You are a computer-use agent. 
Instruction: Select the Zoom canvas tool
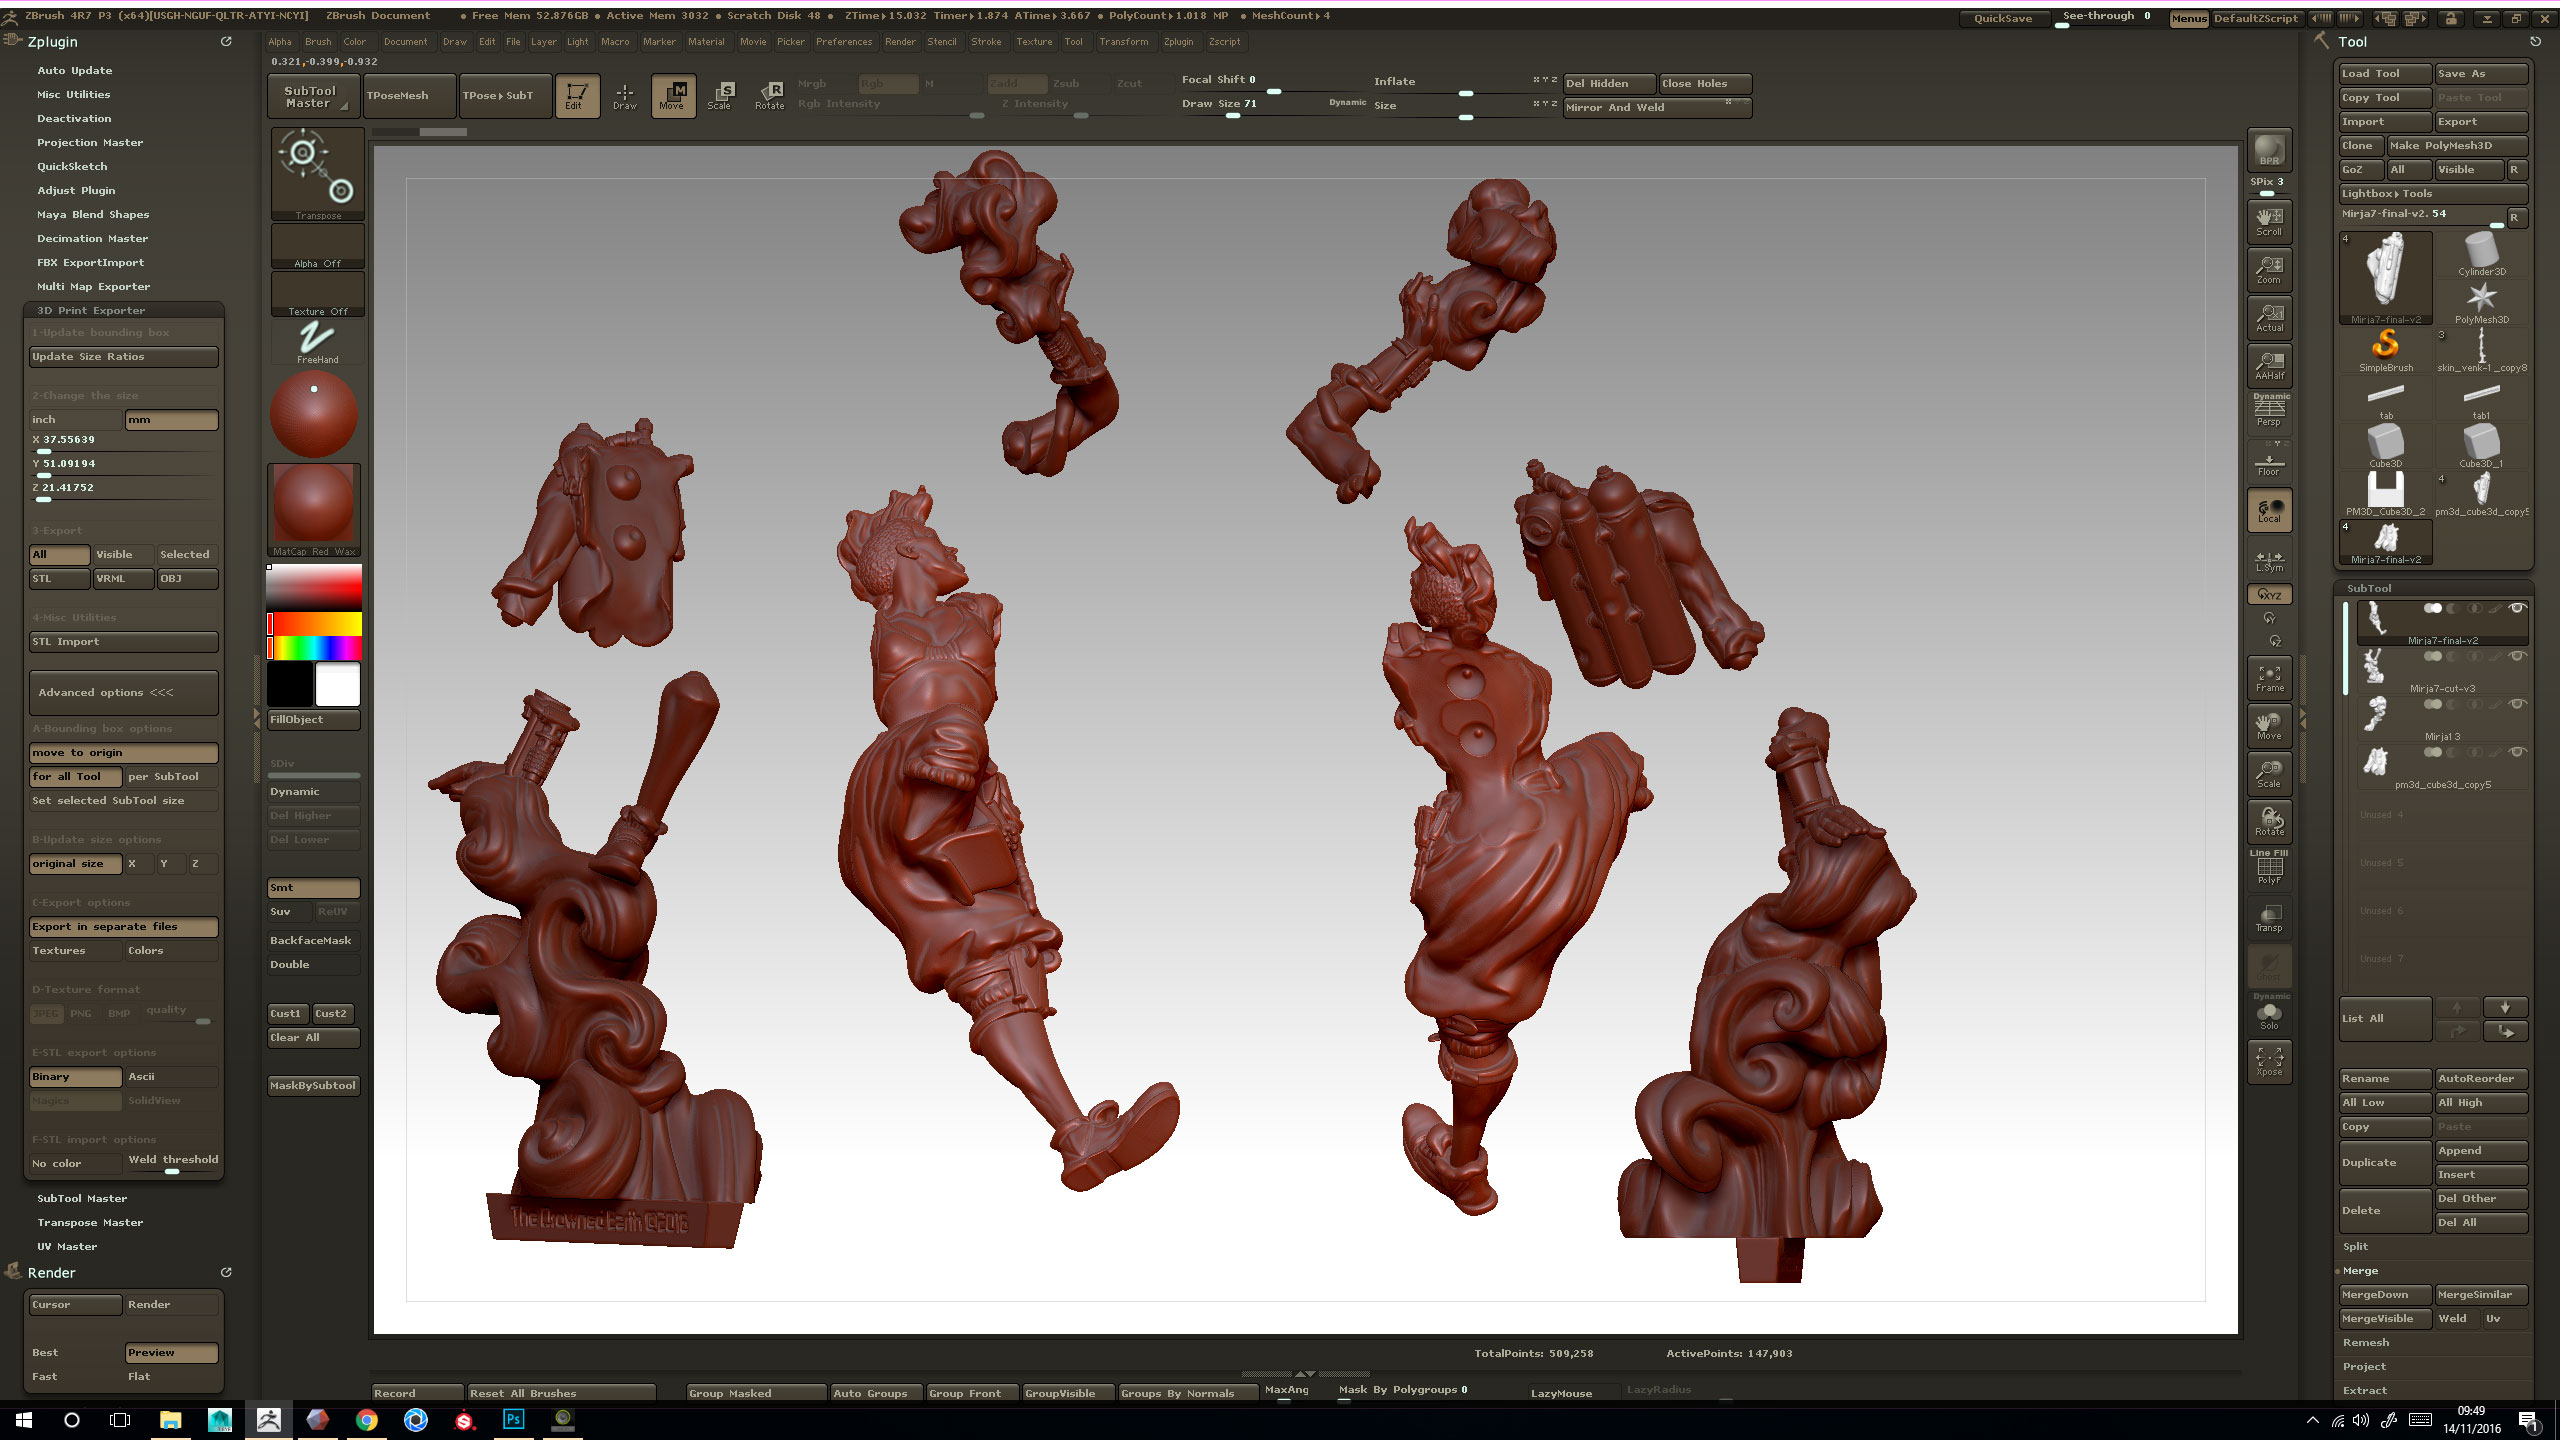[2269, 269]
